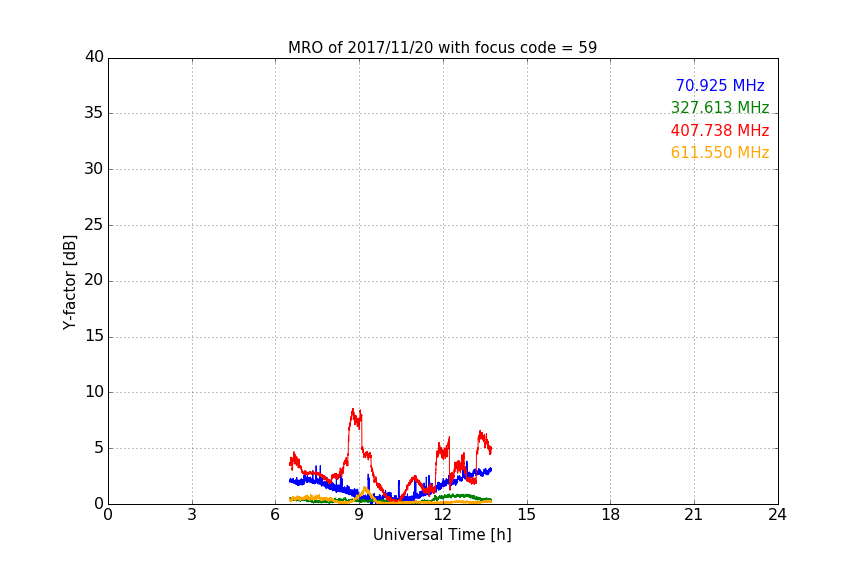Select the green 327.613 MHz legend label
Image resolution: width=864 pixels, height=576 pixels.
click(x=720, y=107)
